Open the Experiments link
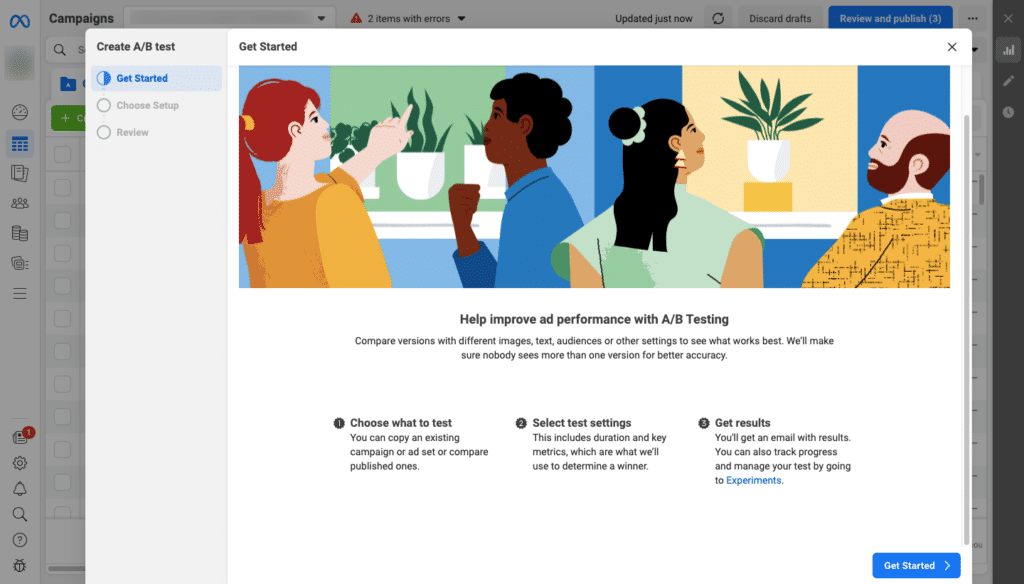Viewport: 1024px width, 584px height. [754, 480]
